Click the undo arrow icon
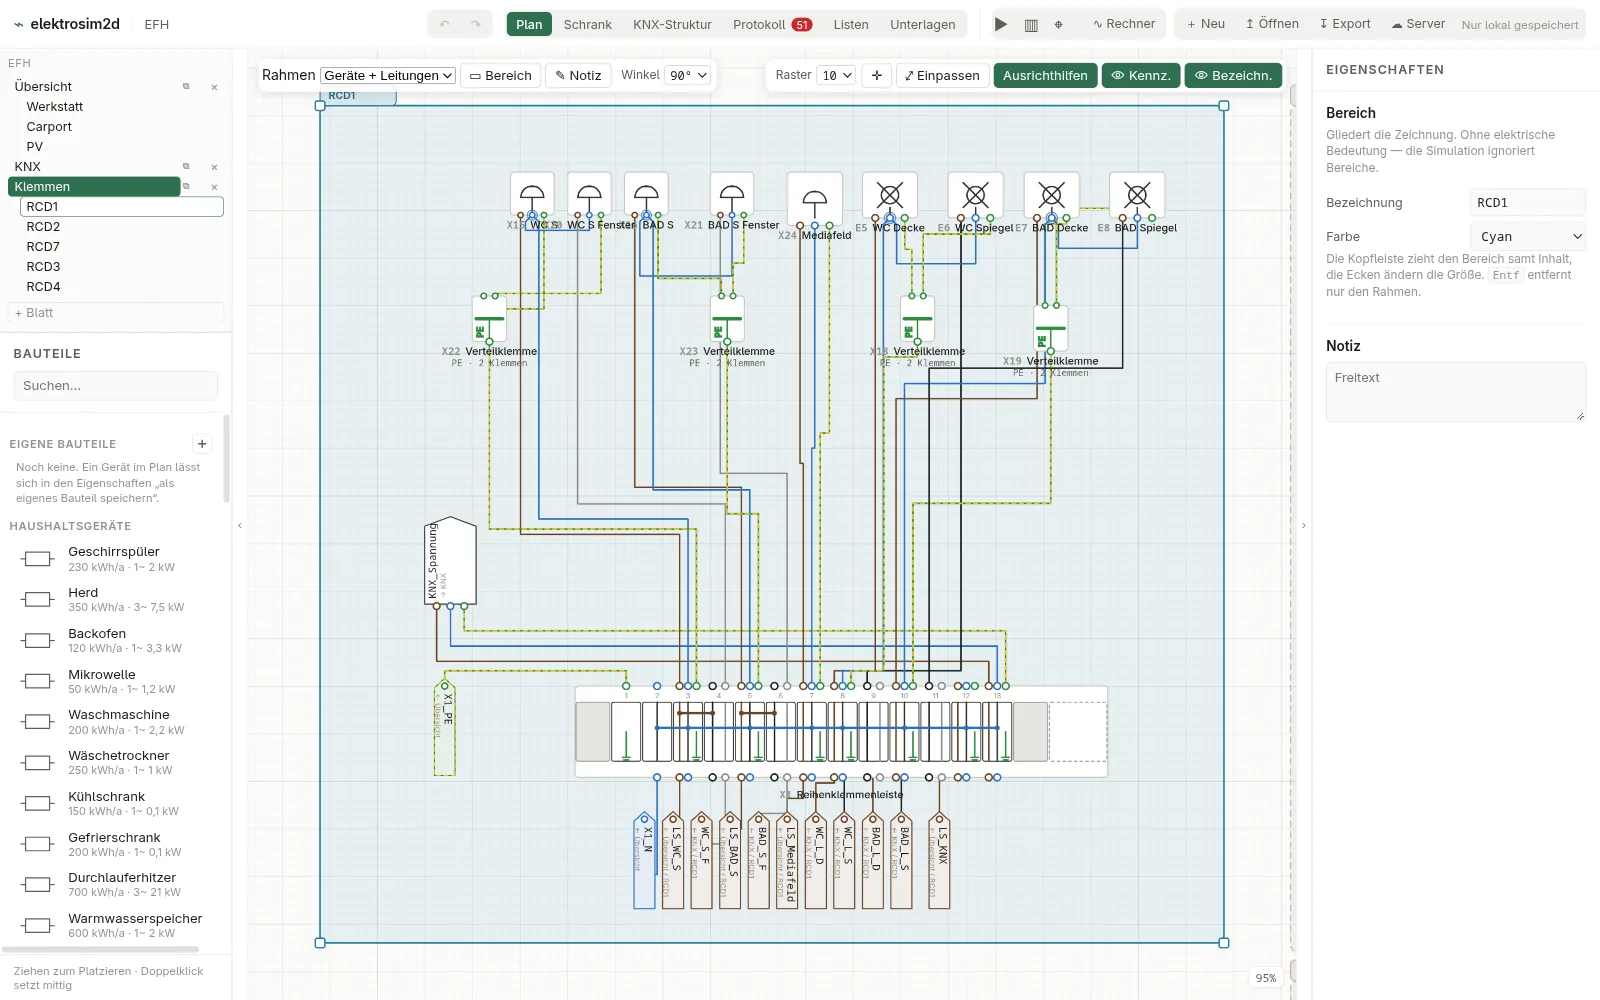This screenshot has height=1000, width=1600. coord(445,24)
